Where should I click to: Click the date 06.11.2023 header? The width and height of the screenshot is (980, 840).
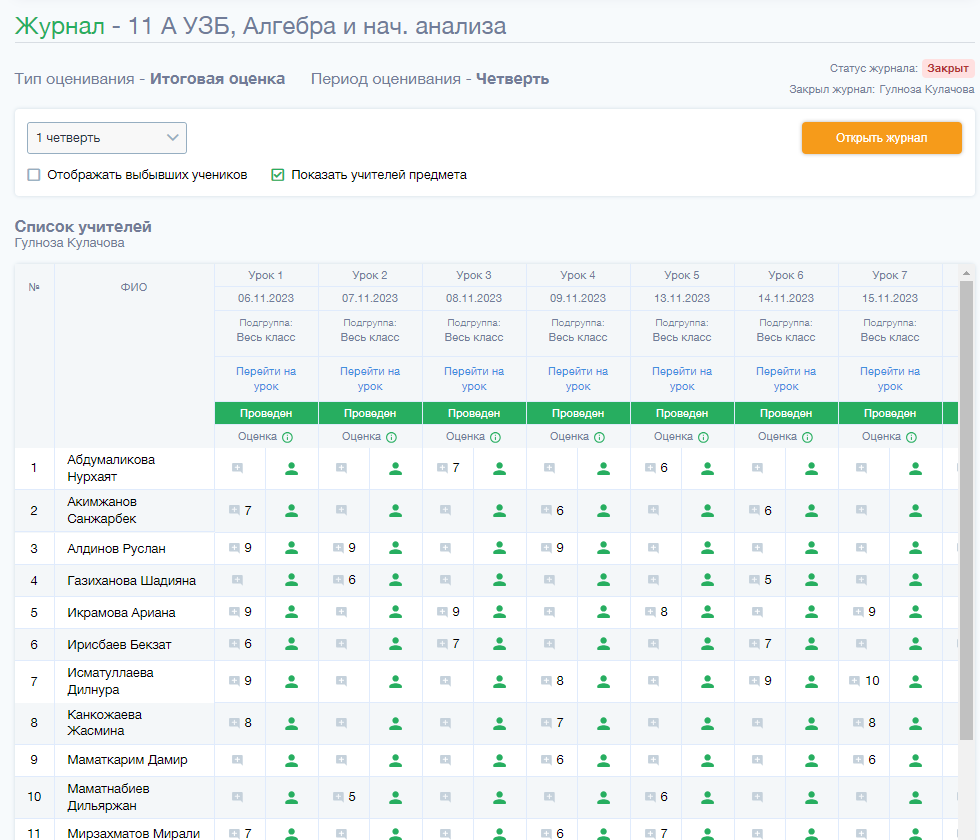coord(266,299)
